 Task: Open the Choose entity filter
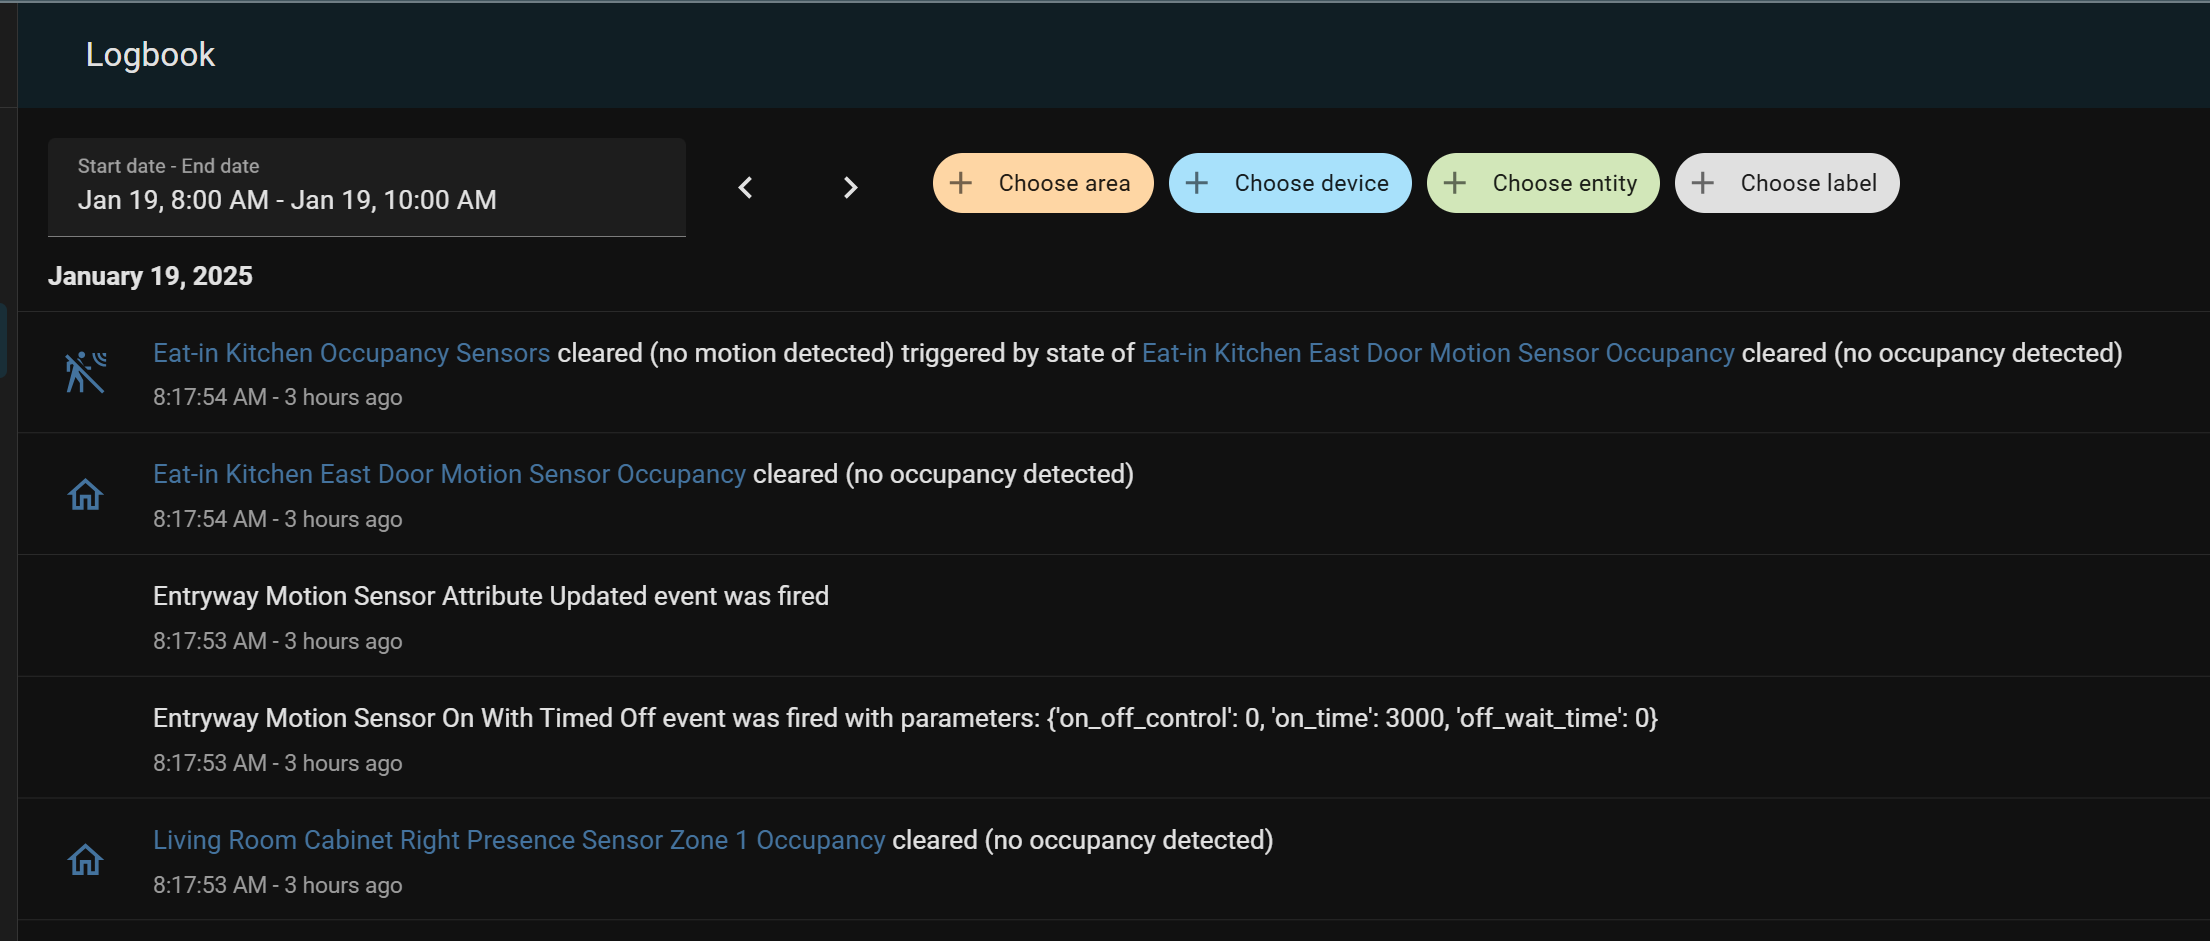pos(1564,183)
